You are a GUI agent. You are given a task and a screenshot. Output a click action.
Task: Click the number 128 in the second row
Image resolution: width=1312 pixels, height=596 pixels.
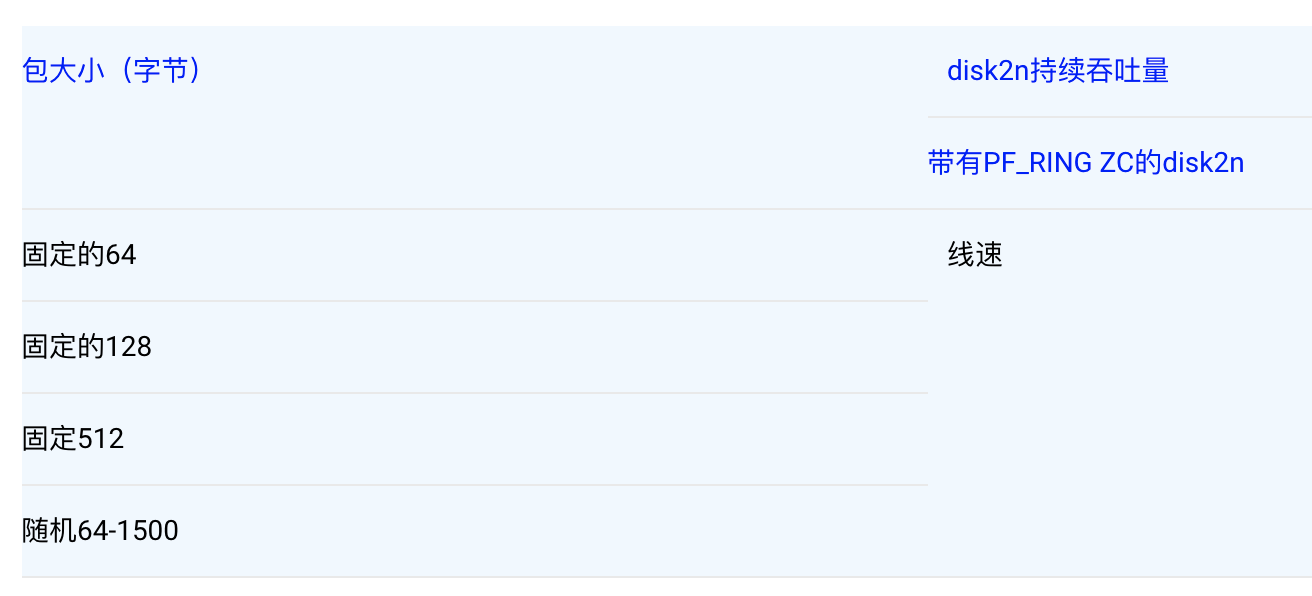click(129, 347)
